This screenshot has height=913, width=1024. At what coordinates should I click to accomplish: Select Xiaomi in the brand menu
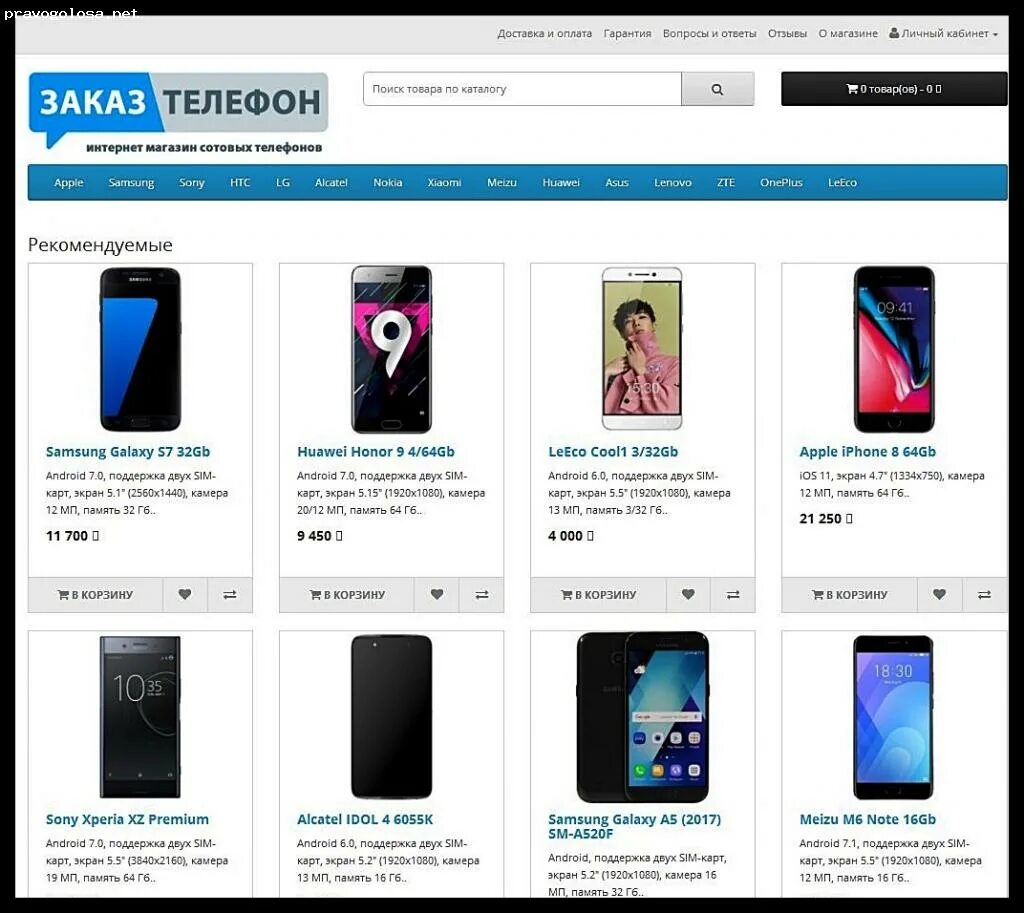coord(444,182)
